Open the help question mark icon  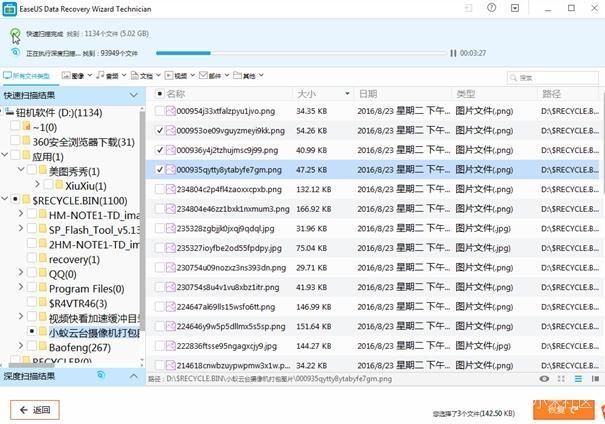tap(491, 8)
